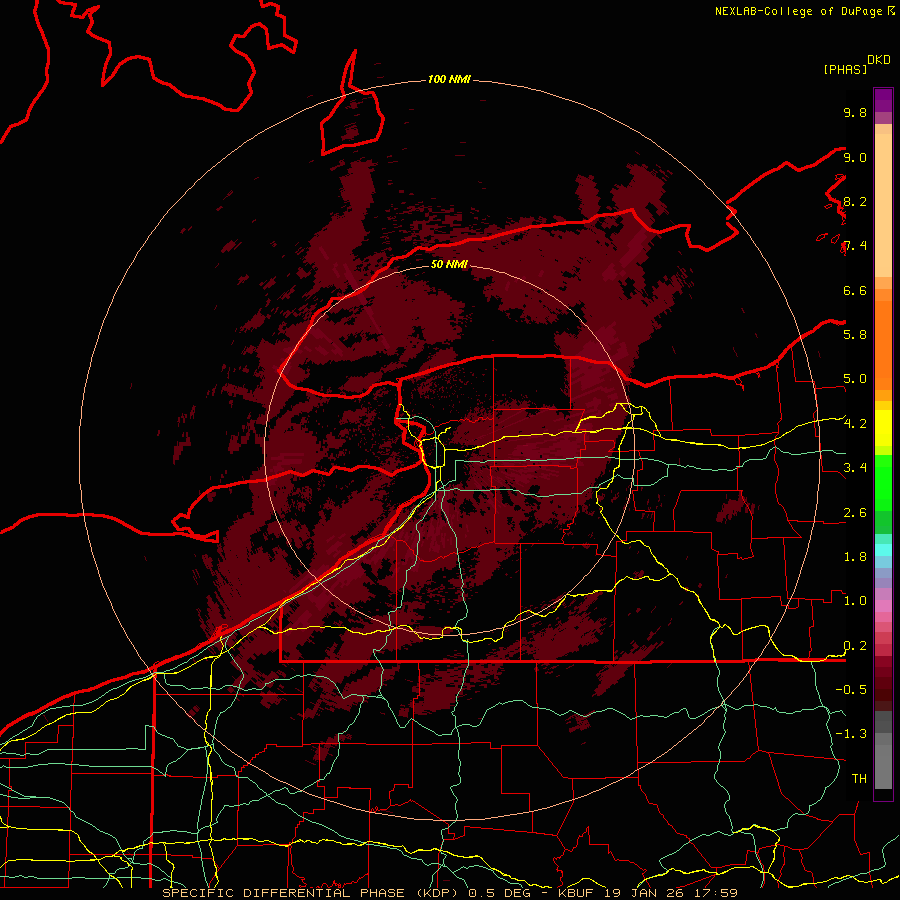900x900 pixels.
Task: Select the 0.2 value on color scale
Action: [855, 646]
